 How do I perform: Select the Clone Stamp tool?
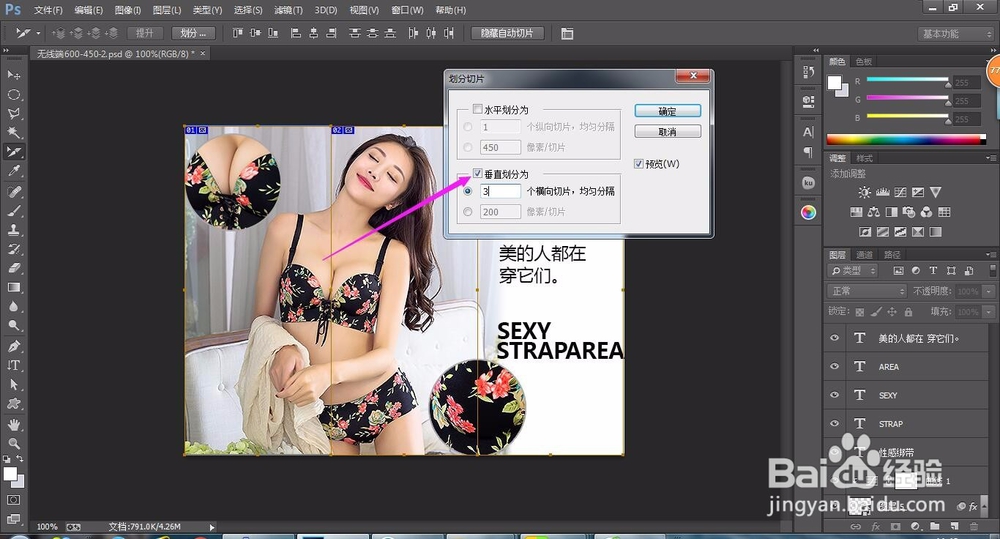(13, 230)
